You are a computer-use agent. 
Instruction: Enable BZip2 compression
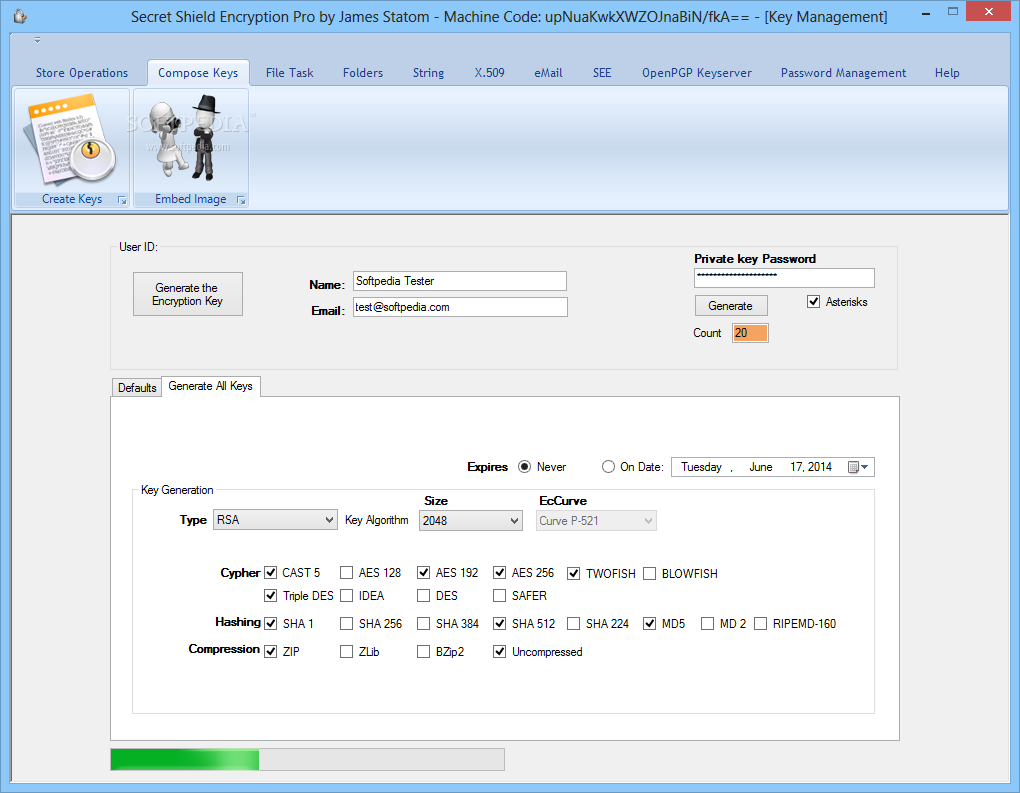pyautogui.click(x=423, y=652)
